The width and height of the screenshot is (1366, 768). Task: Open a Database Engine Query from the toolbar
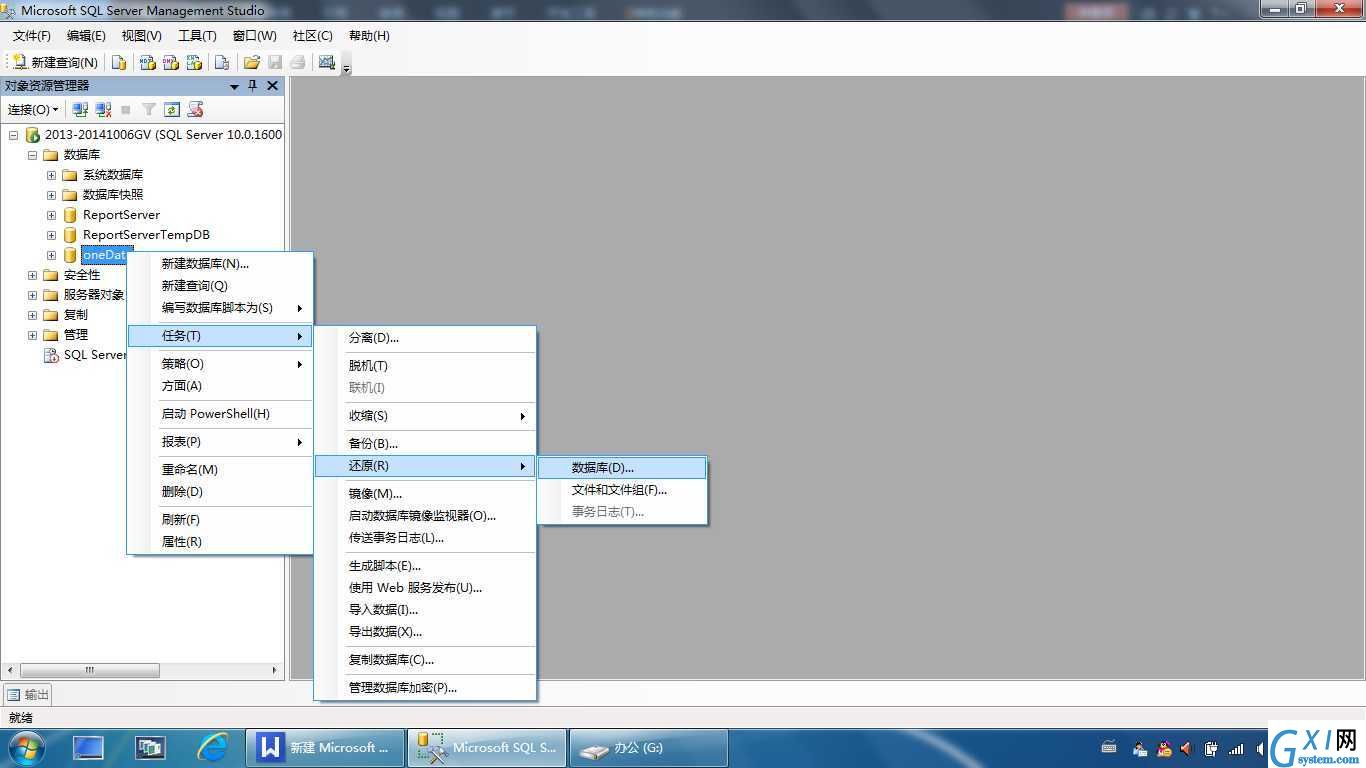click(119, 62)
